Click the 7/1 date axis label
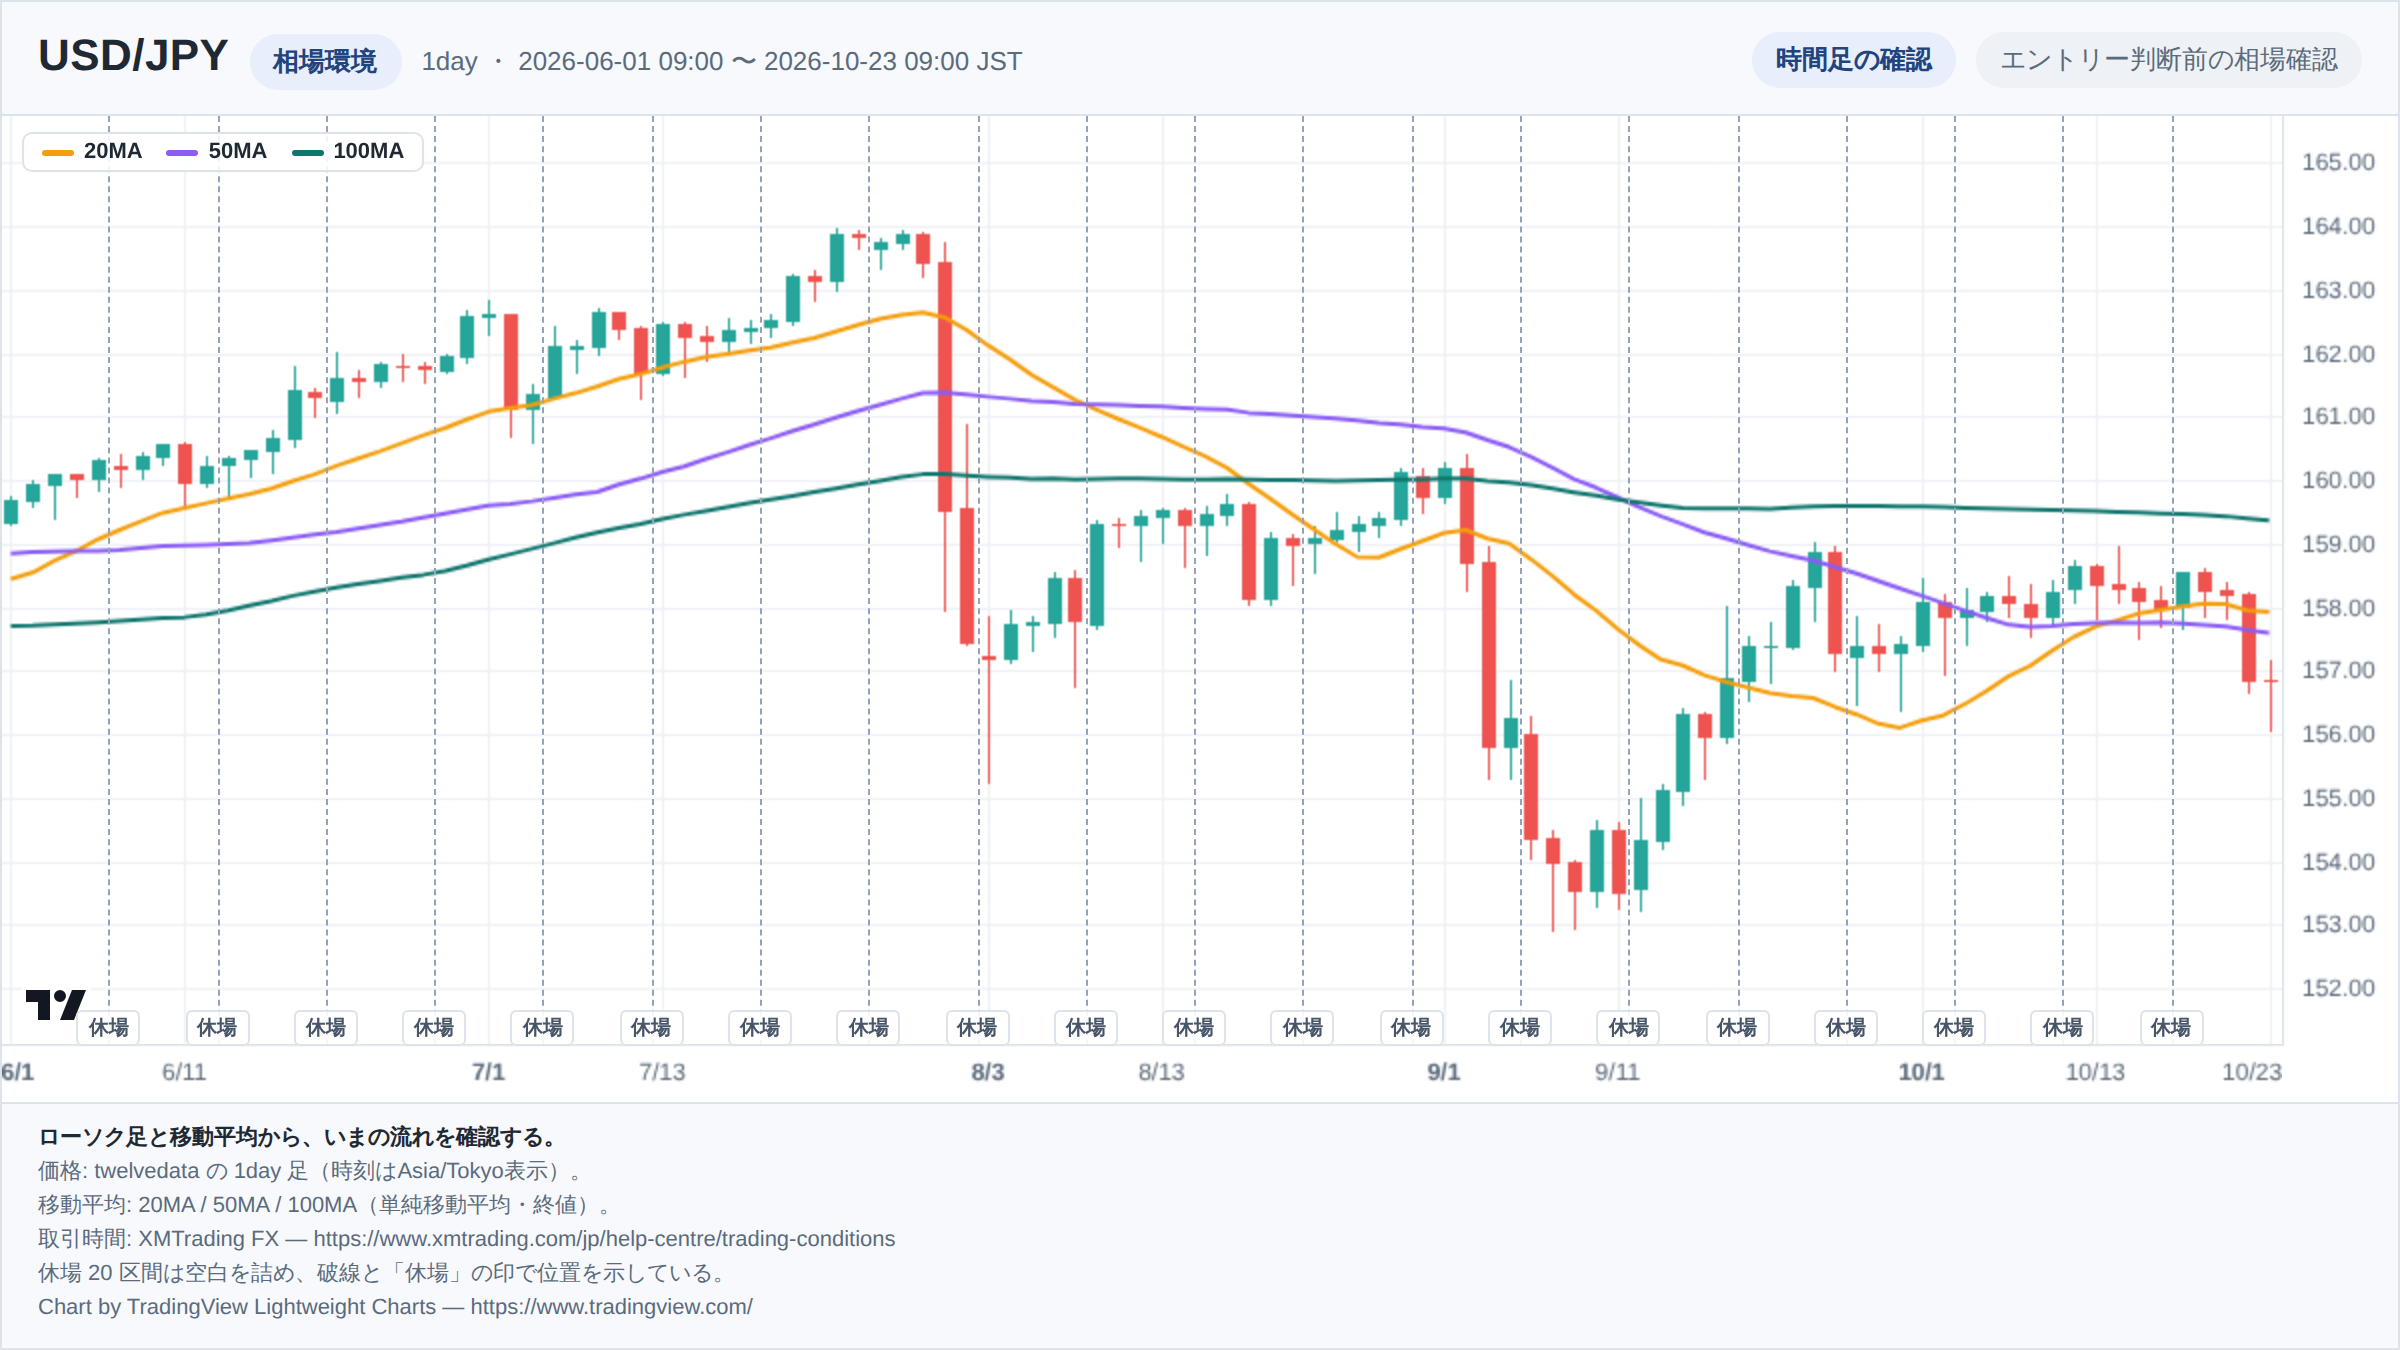The image size is (2400, 1350). [x=488, y=1072]
